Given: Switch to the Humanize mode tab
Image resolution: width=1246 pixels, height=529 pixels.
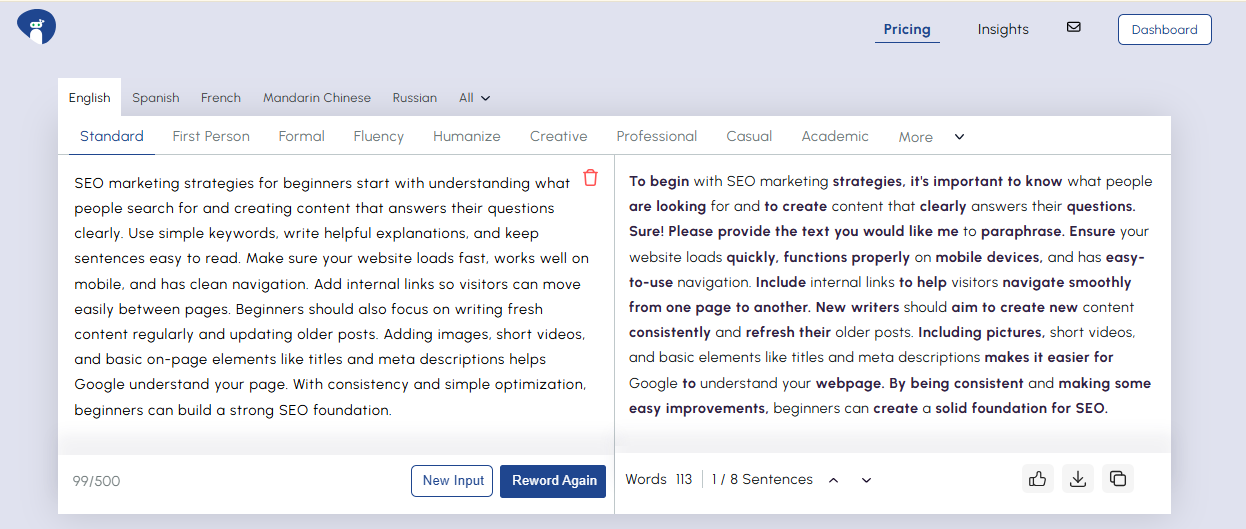Looking at the screenshot, I should pyautogui.click(x=466, y=136).
